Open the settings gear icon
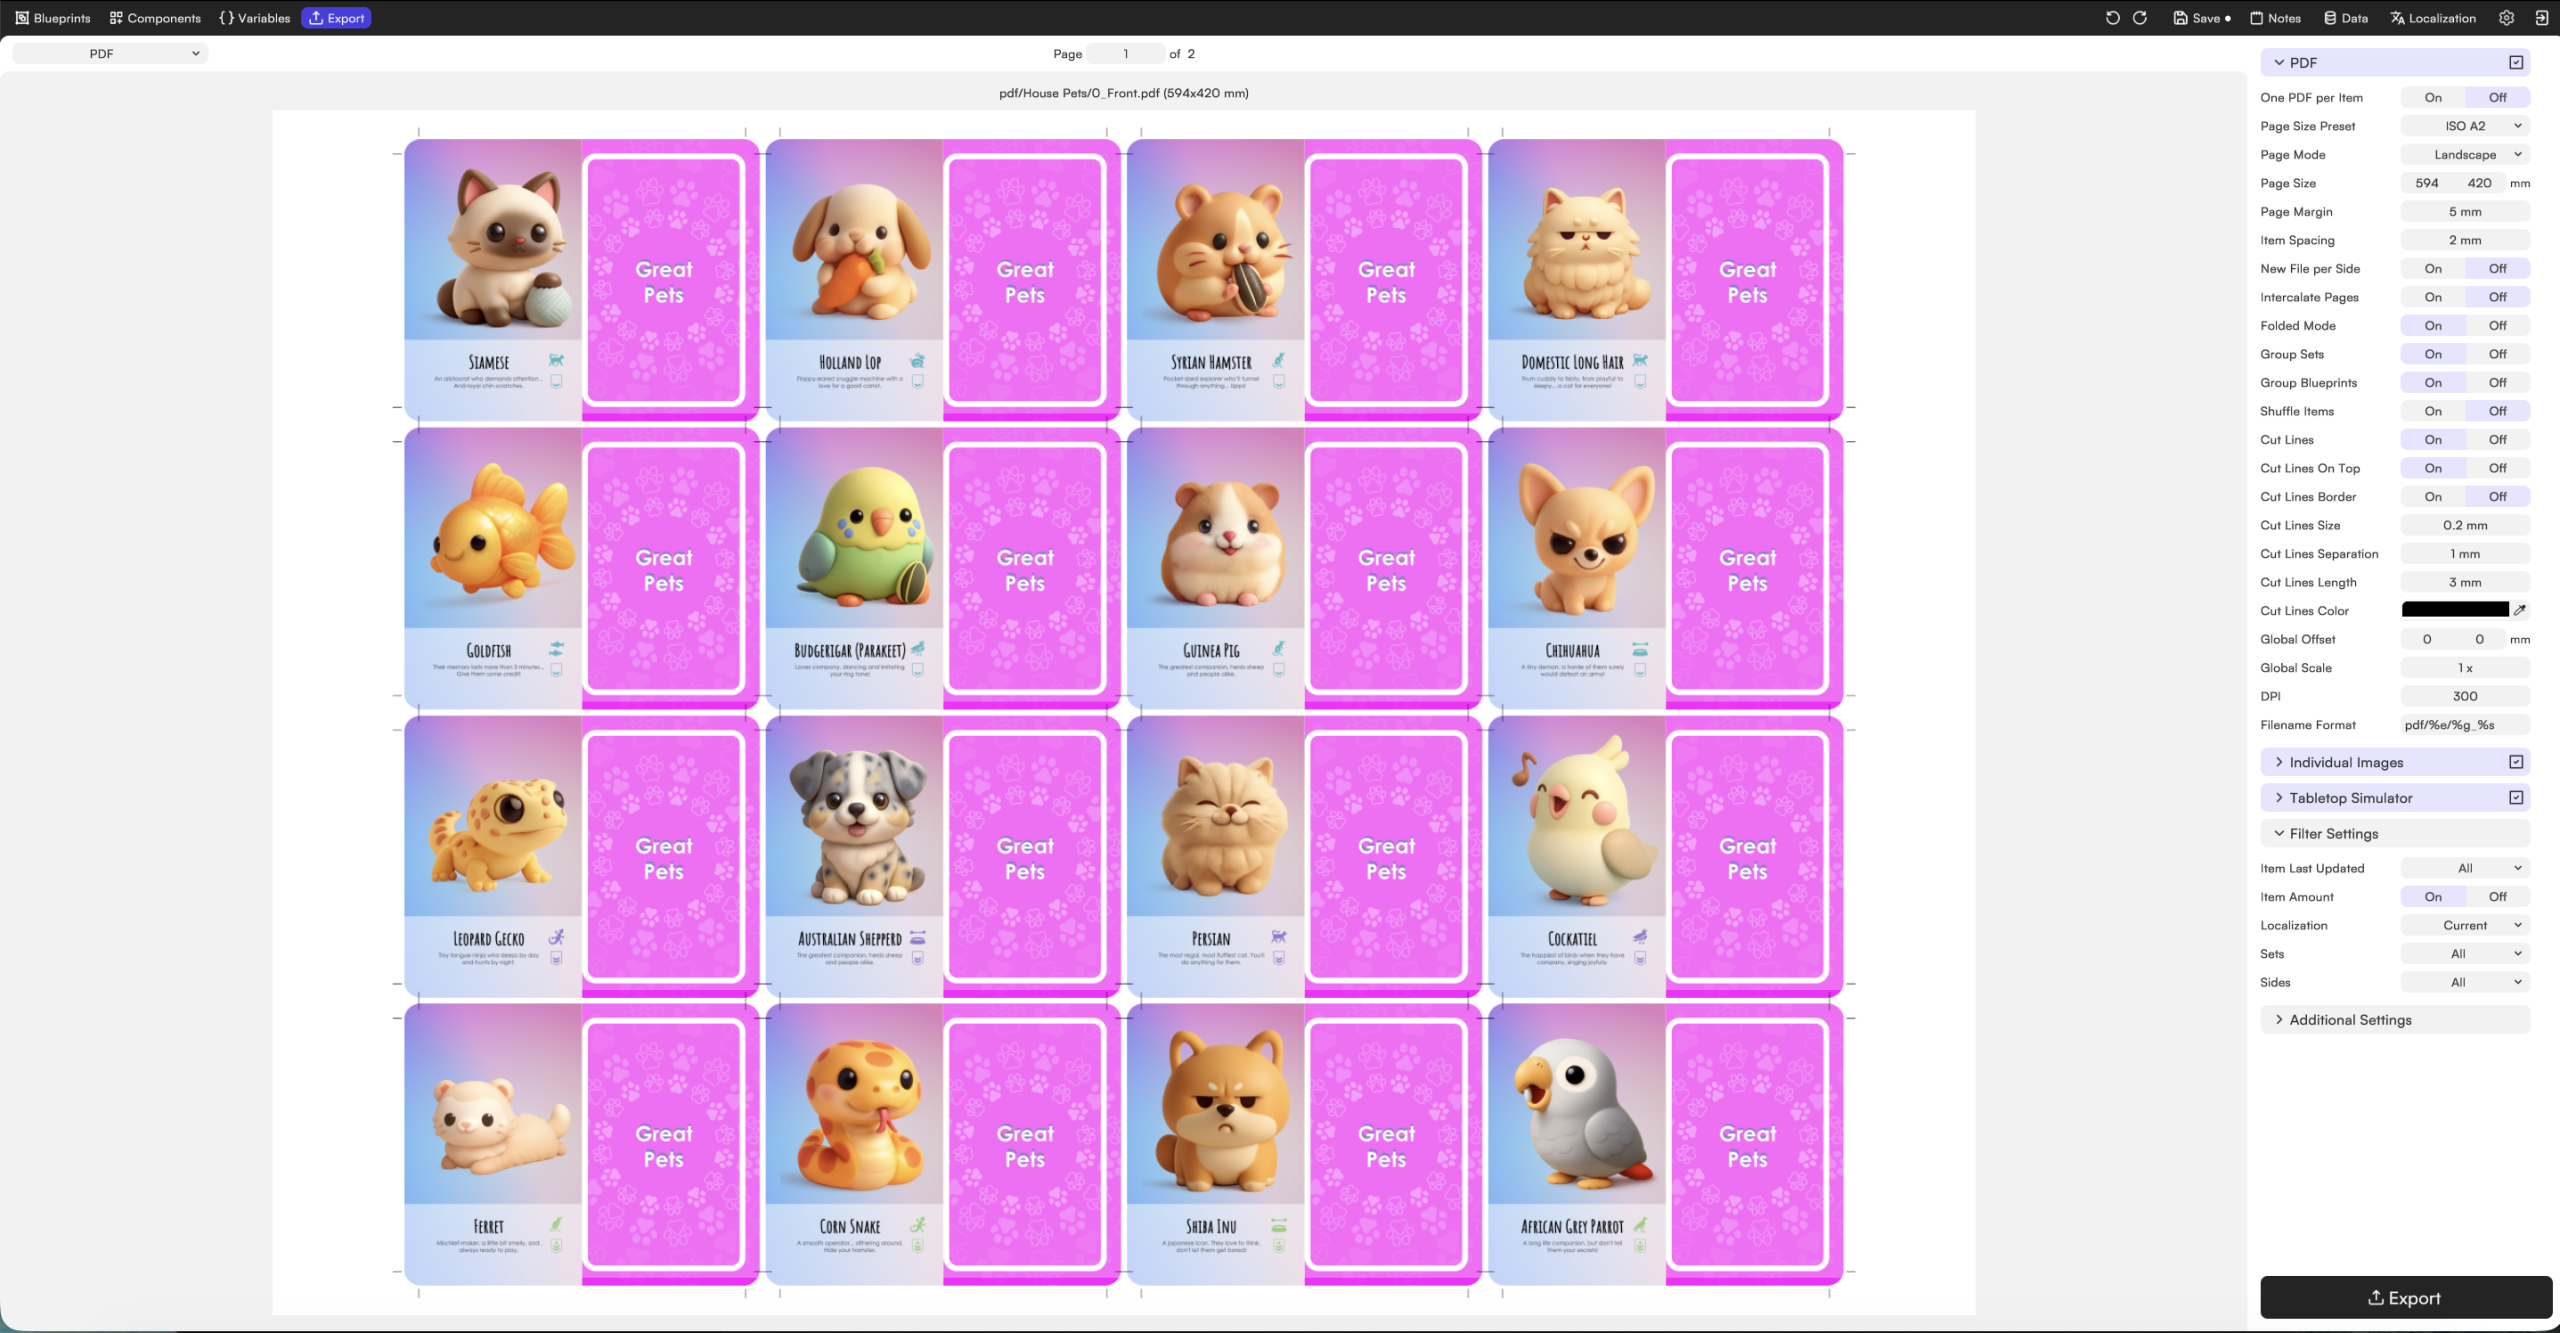Image resolution: width=2560 pixels, height=1333 pixels. pyautogui.click(x=2506, y=18)
